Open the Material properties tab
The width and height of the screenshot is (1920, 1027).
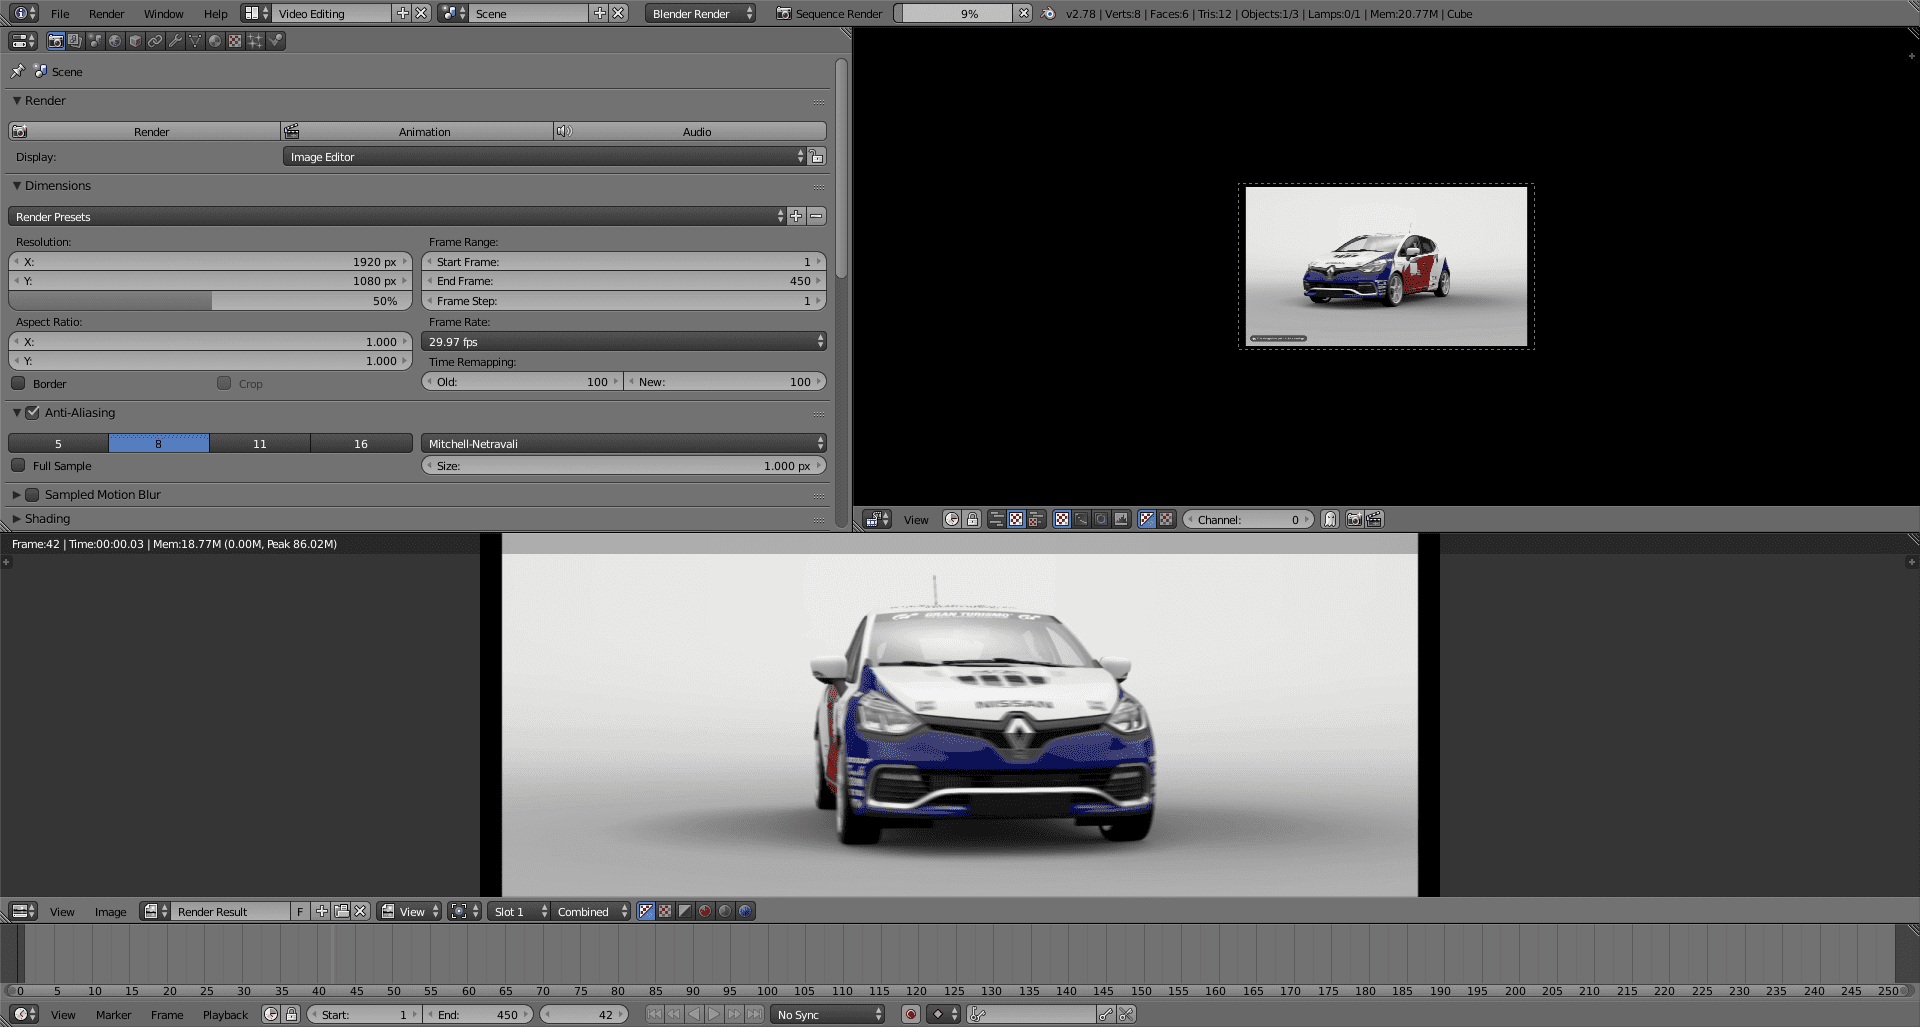(x=215, y=41)
